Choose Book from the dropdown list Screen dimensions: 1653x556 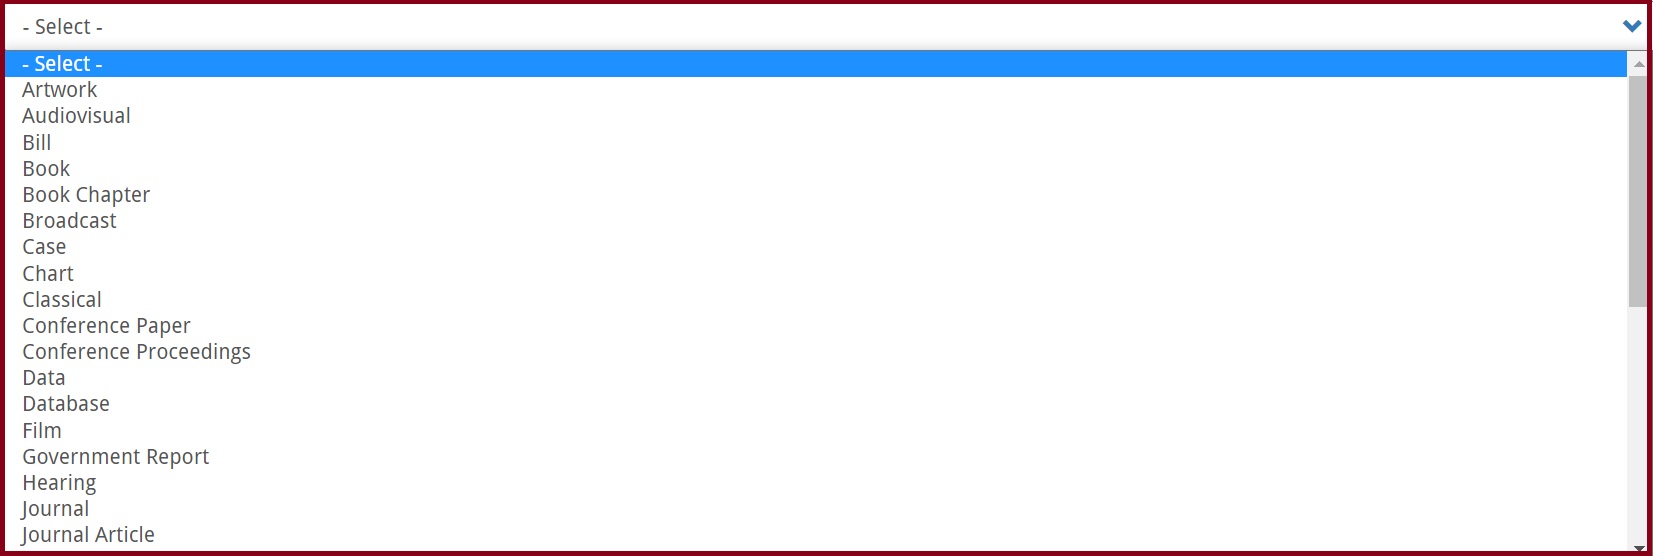tap(816, 168)
